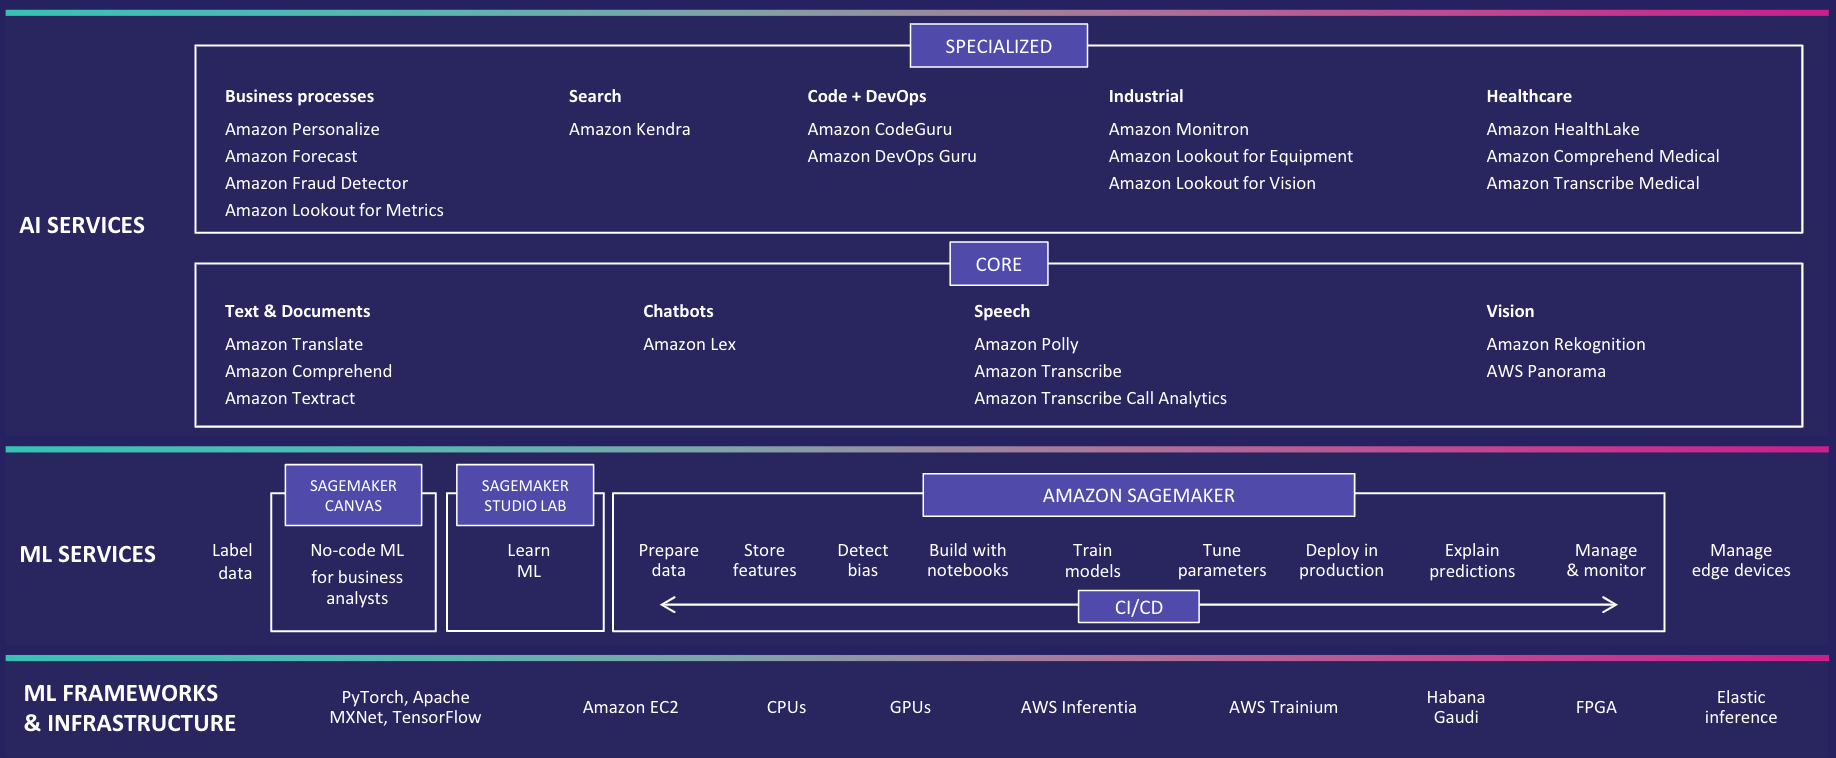The height and width of the screenshot is (758, 1836).
Task: Click the Label data text
Action: [x=233, y=561]
